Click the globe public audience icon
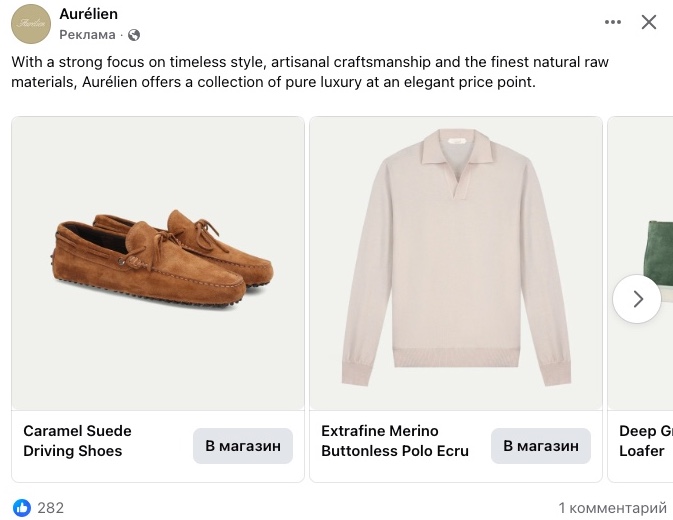 click(135, 35)
